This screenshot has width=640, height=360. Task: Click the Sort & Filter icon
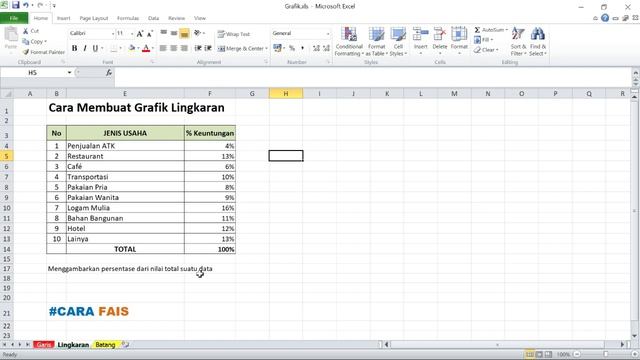click(x=518, y=34)
